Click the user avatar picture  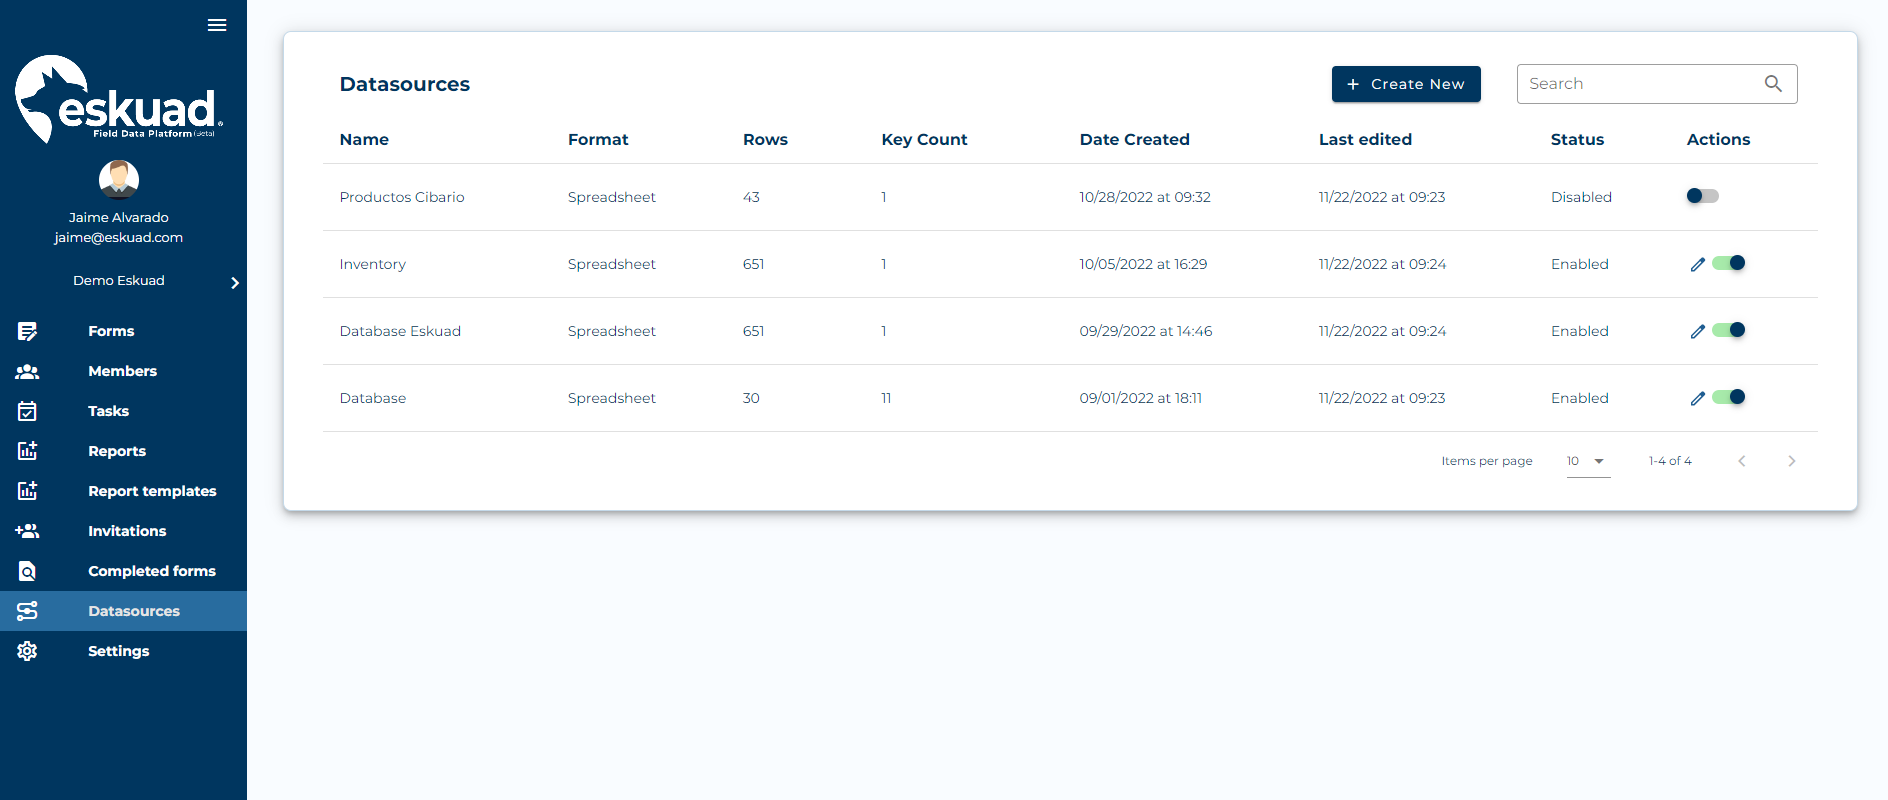(119, 180)
